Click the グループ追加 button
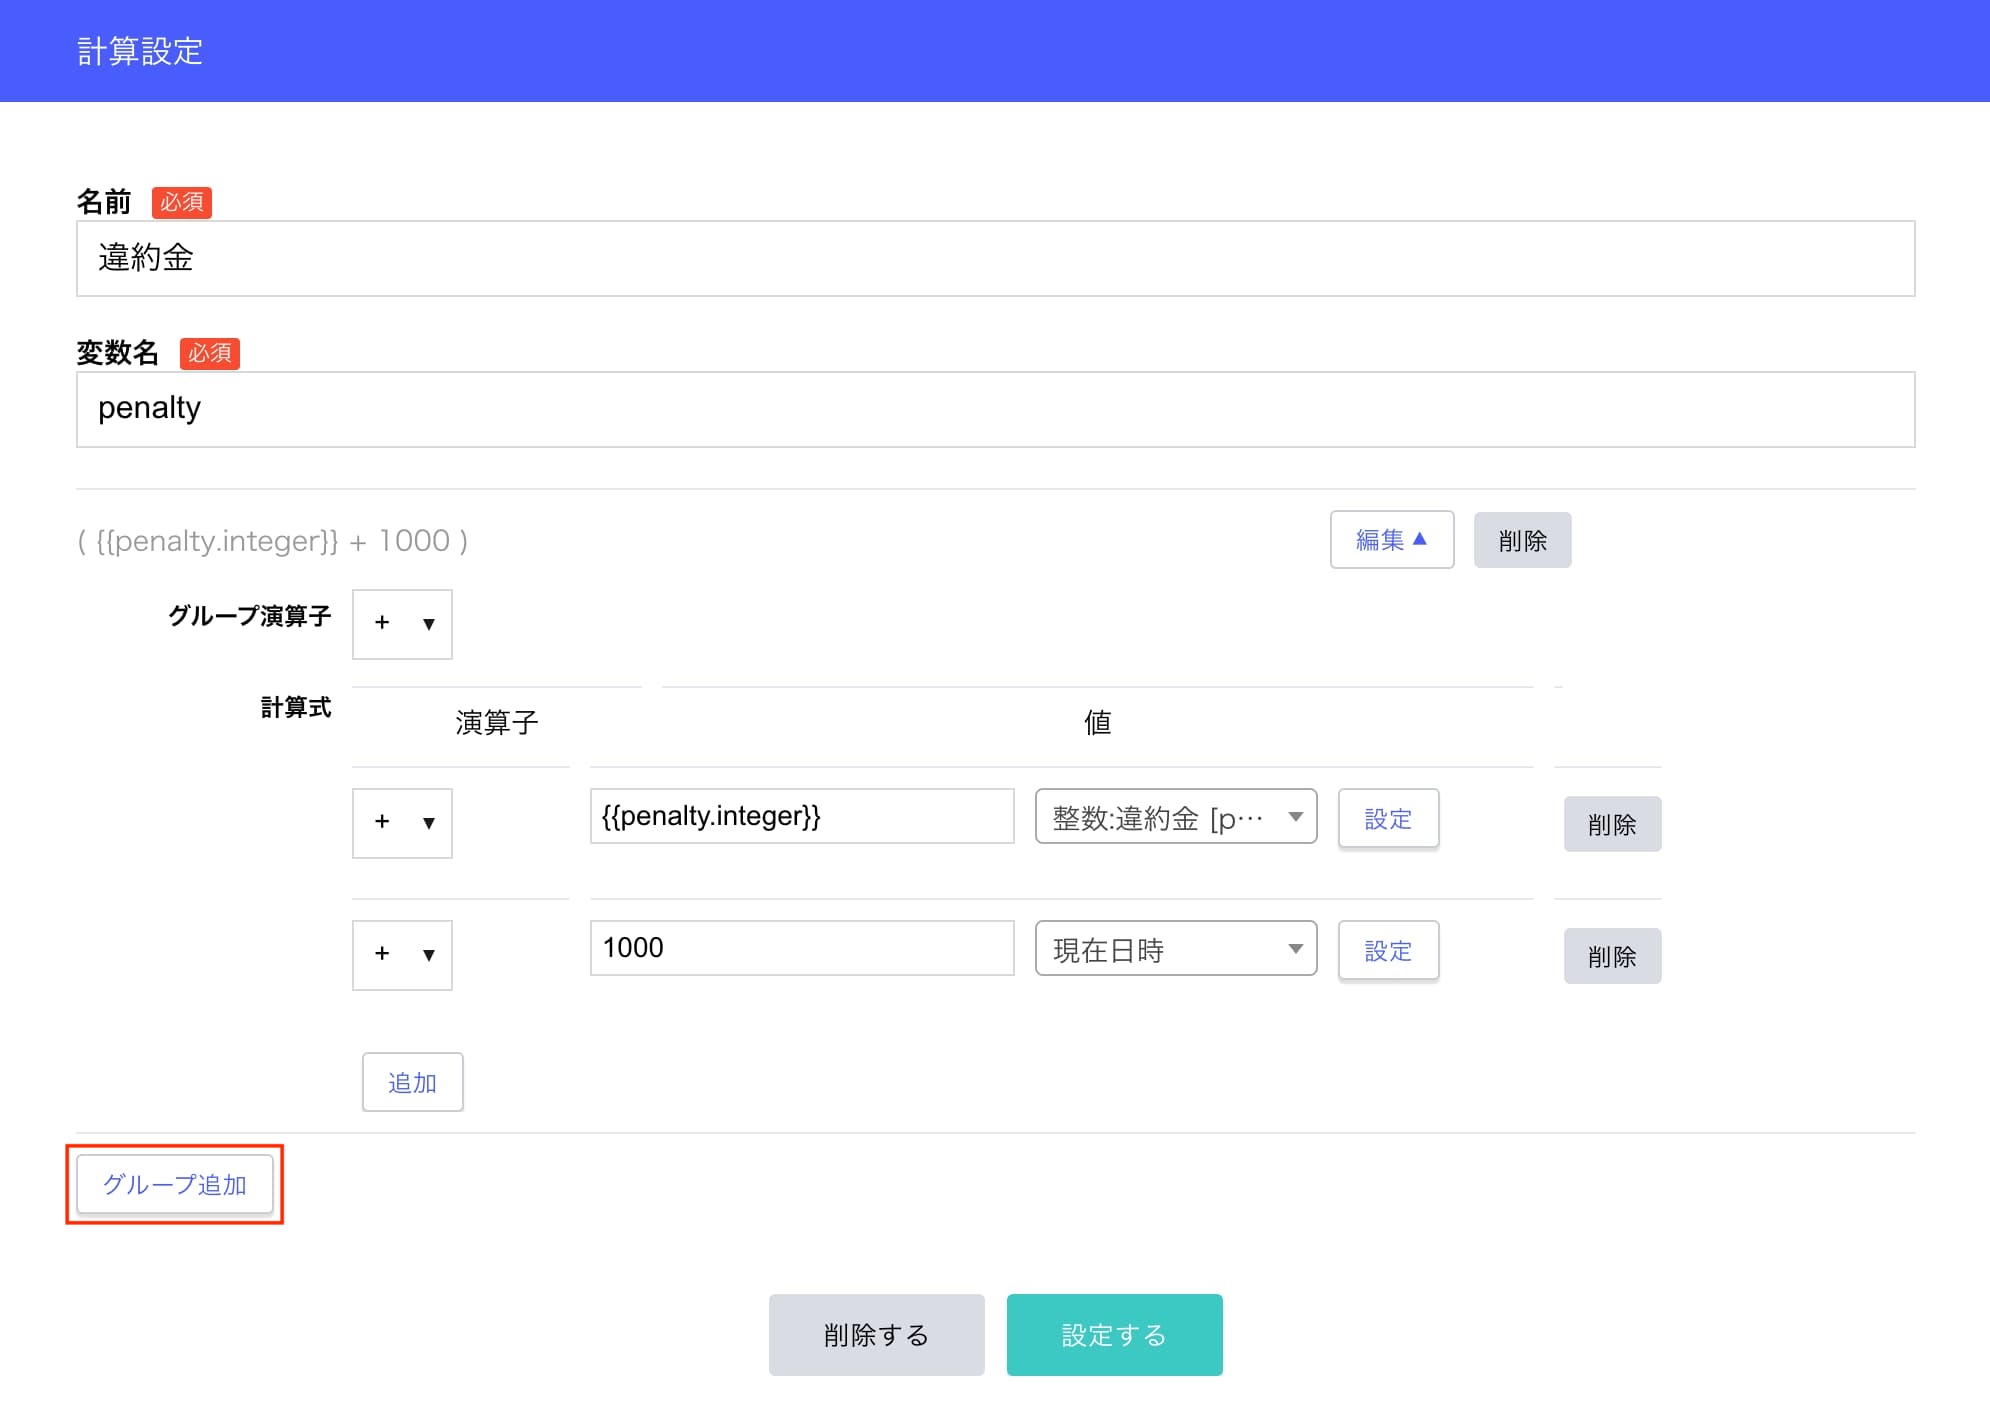 175,1185
